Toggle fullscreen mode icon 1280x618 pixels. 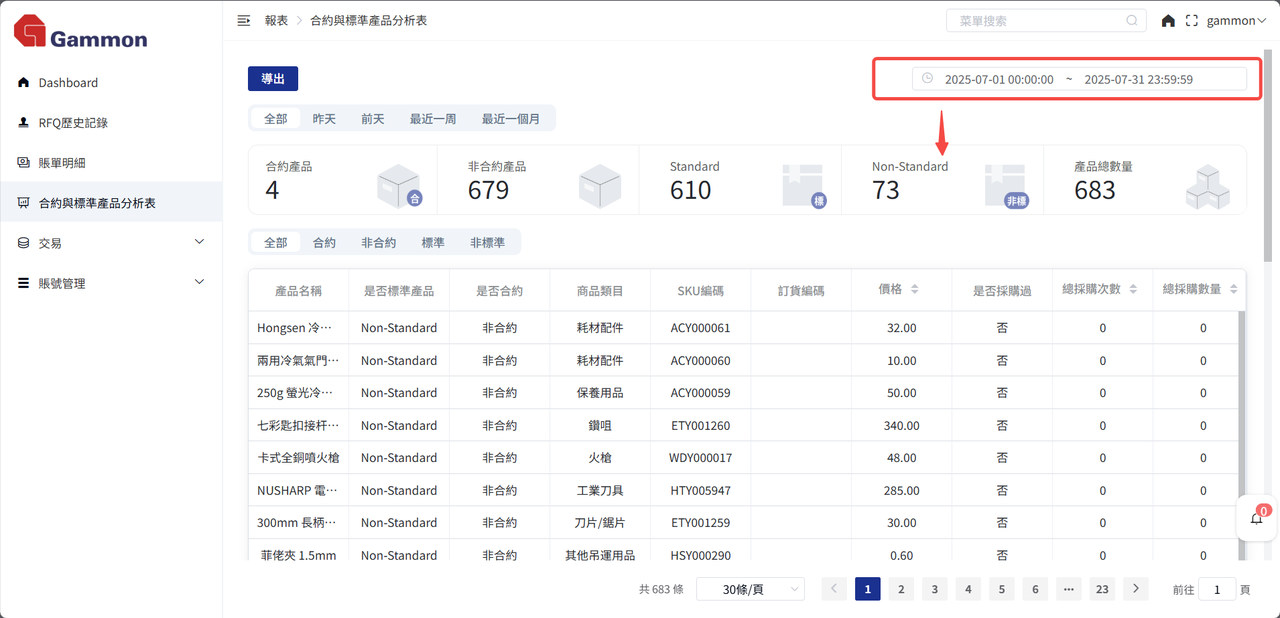tap(1191, 20)
